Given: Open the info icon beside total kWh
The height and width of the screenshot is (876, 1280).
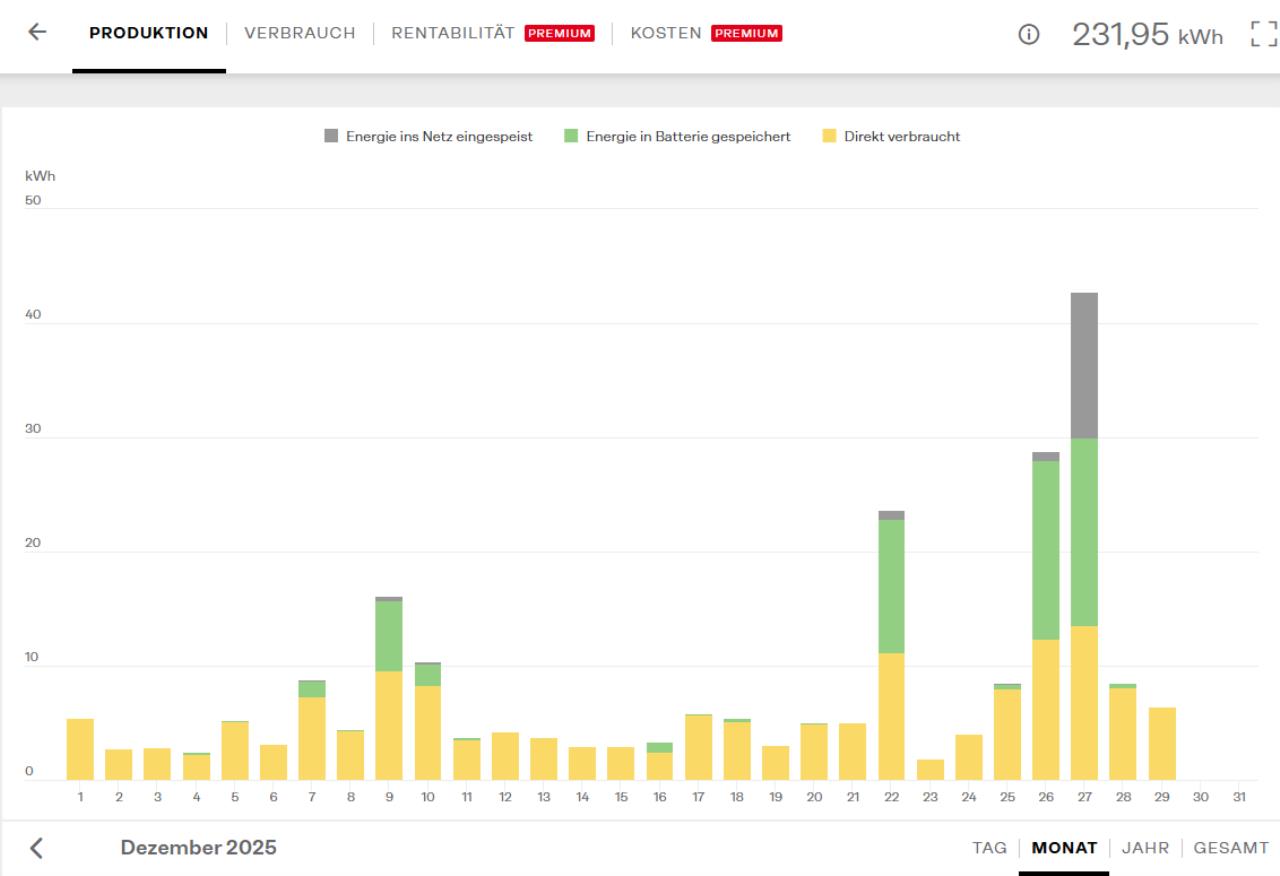Looking at the screenshot, I should pyautogui.click(x=1027, y=34).
